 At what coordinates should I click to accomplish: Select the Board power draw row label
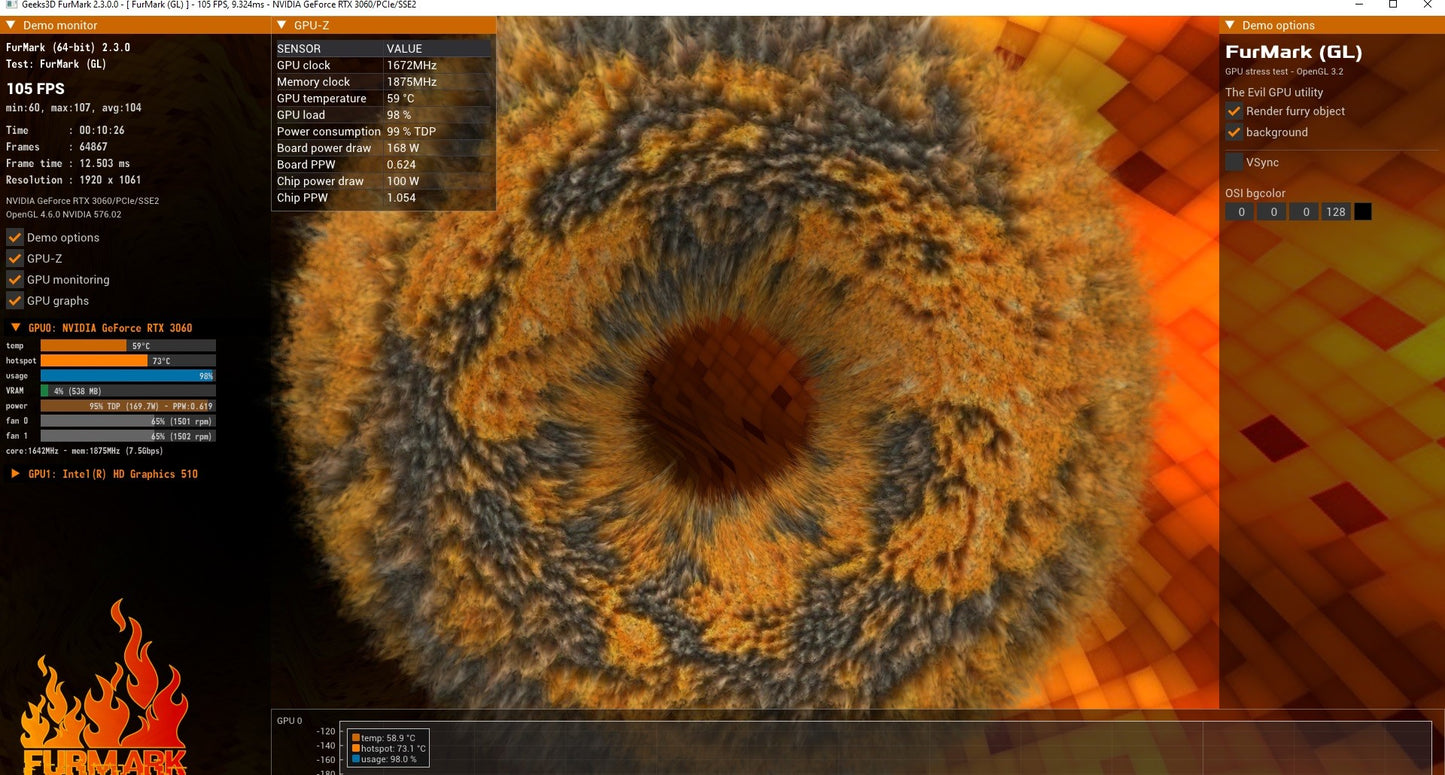326,148
